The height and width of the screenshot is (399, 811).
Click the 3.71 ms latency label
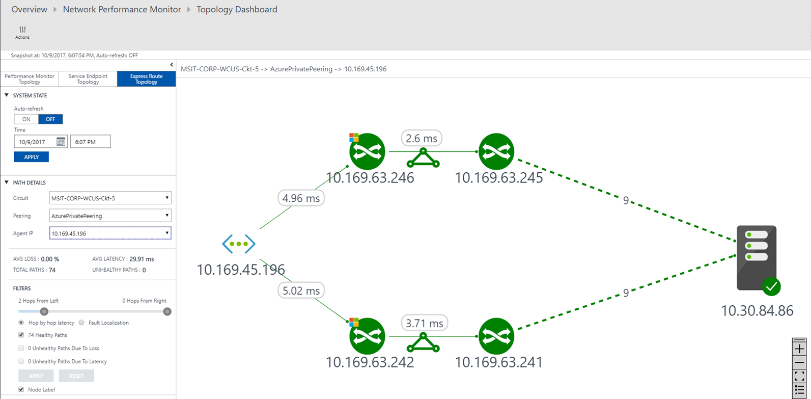425,324
